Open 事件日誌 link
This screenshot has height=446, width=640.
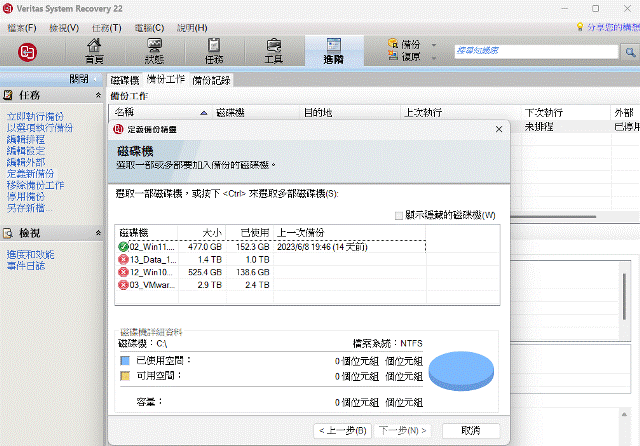[x=26, y=266]
